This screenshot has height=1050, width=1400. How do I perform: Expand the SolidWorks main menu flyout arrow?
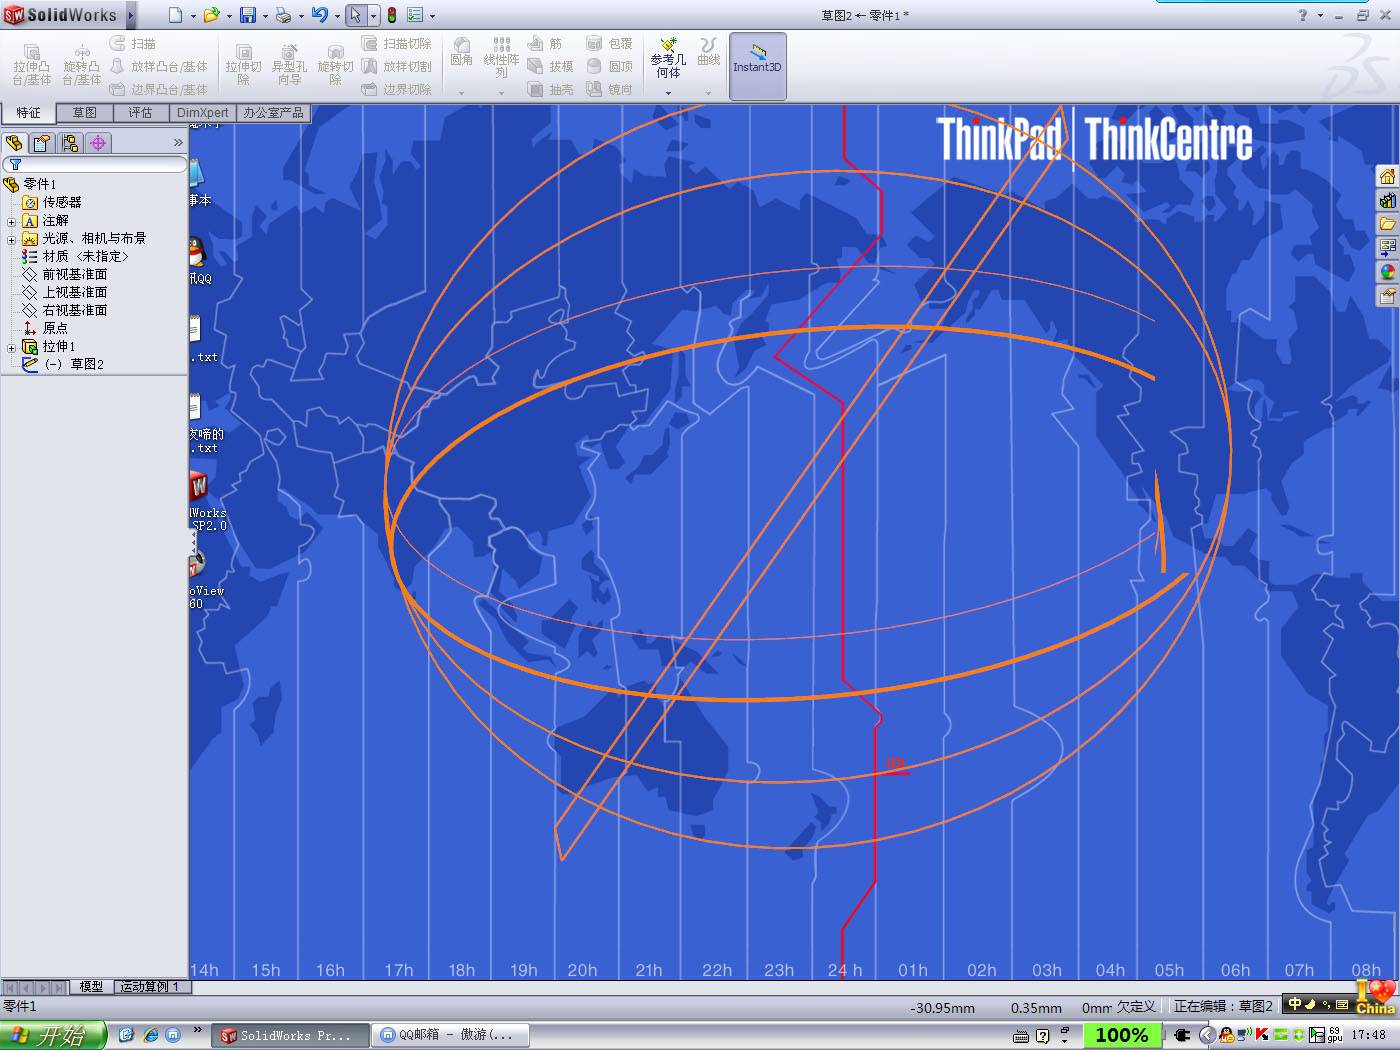tap(131, 15)
